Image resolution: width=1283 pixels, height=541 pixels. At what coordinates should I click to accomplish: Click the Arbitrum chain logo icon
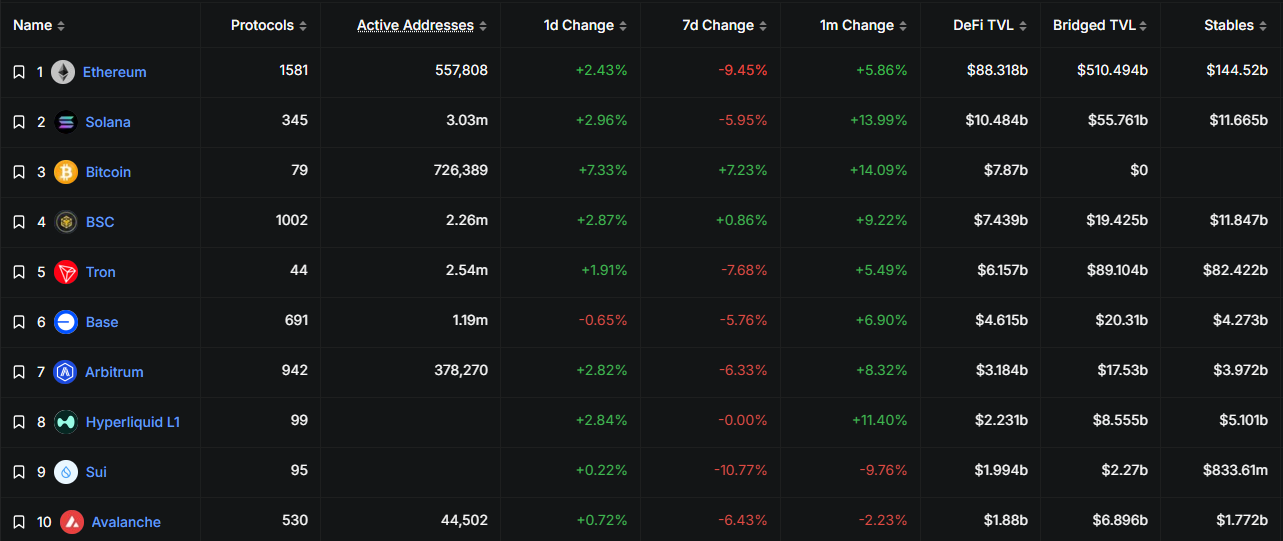tap(66, 372)
